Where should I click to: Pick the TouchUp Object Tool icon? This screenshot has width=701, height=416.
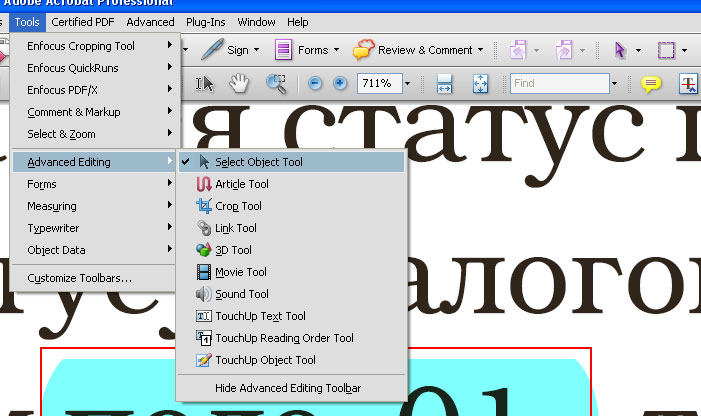click(203, 360)
